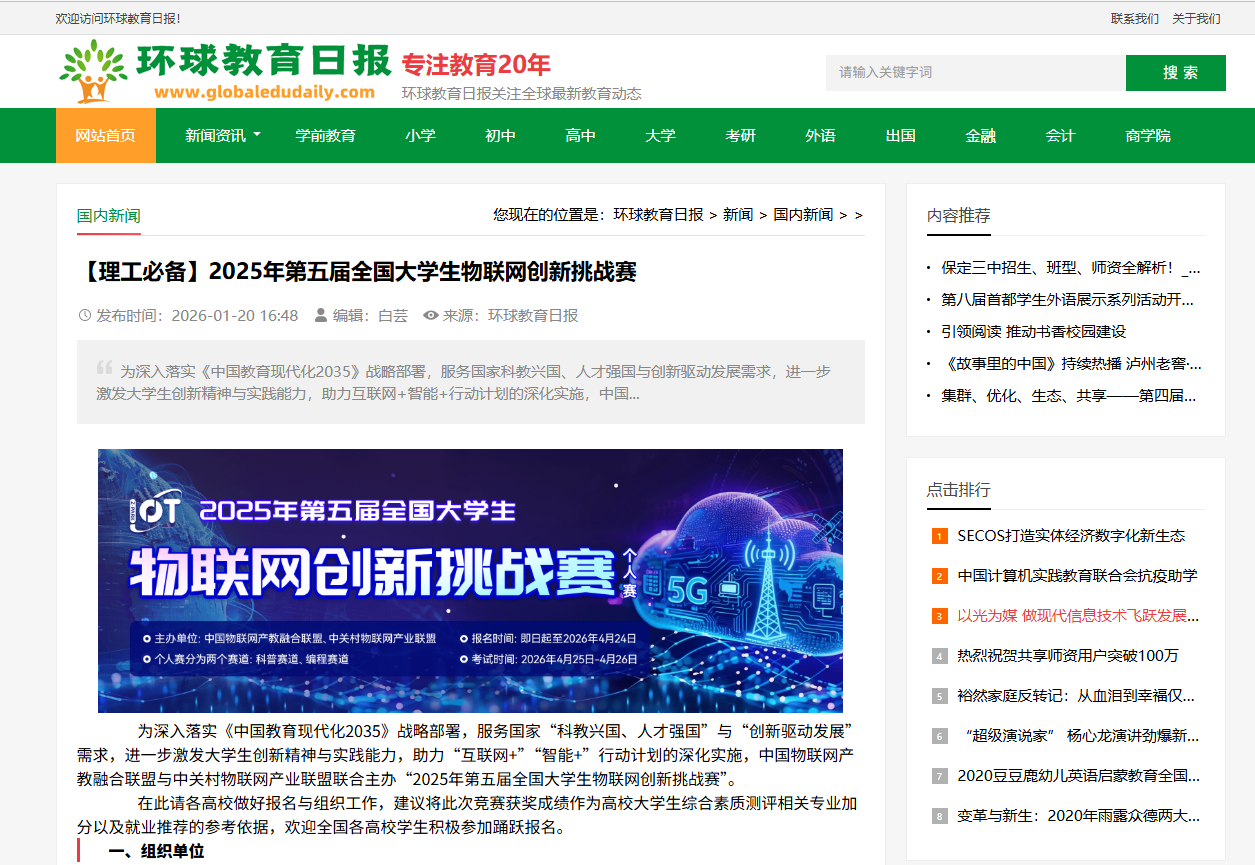Image resolution: width=1255 pixels, height=865 pixels.
Task: Open the 联系我们 link at top
Action: [1135, 19]
